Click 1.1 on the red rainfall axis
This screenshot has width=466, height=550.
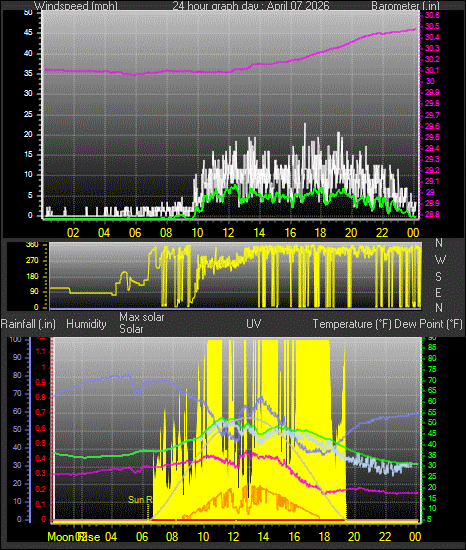[x=41, y=351]
